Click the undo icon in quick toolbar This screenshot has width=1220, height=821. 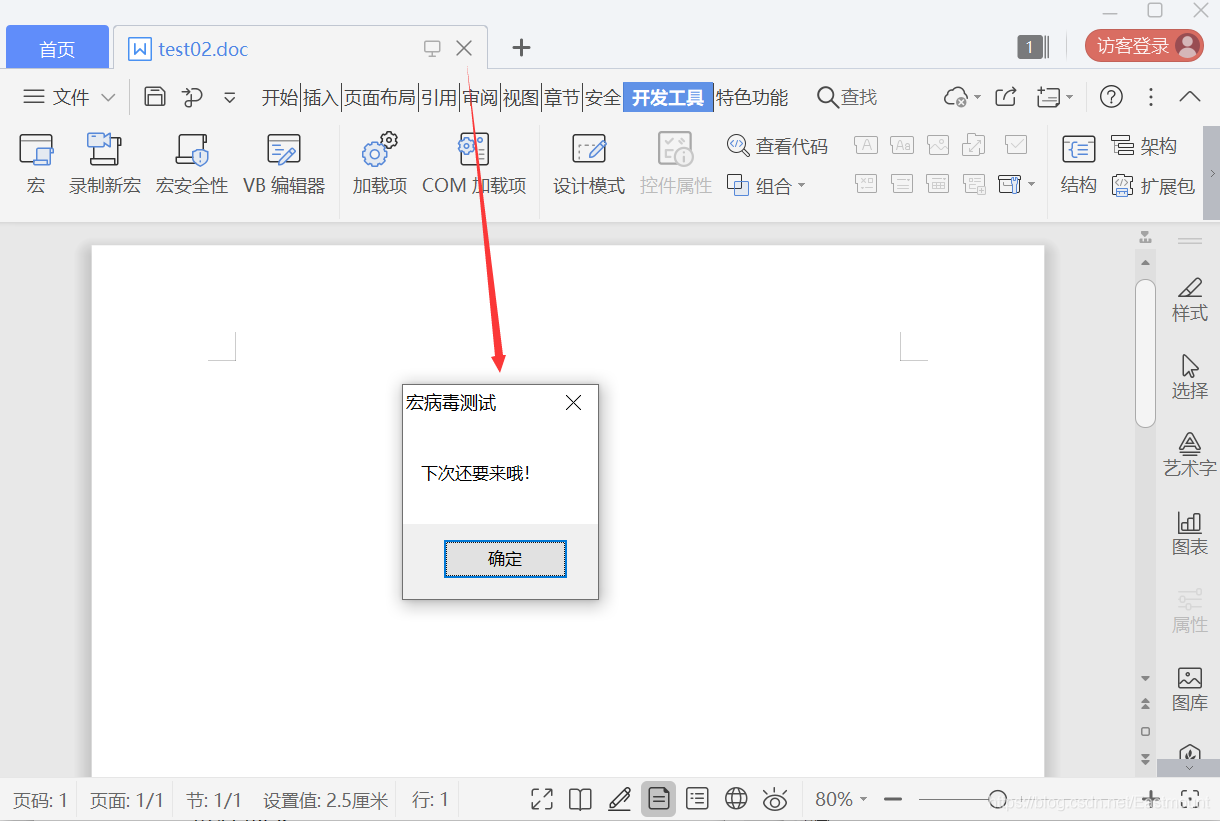192,97
